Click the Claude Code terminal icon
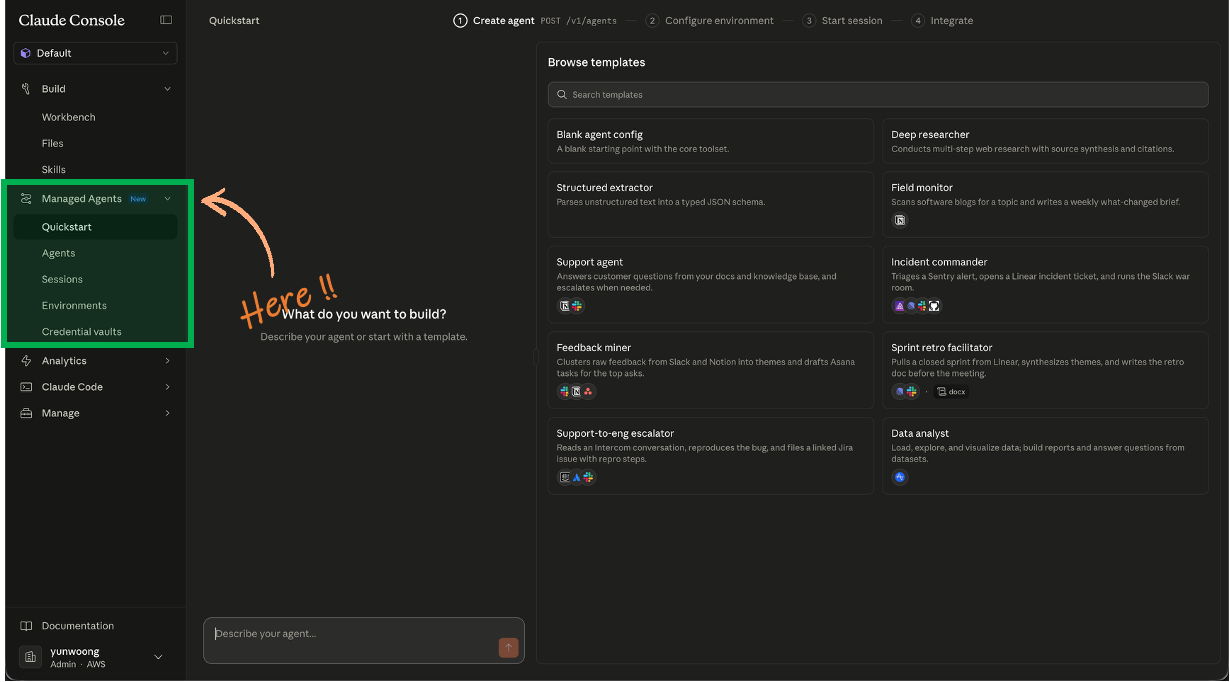Viewport: 1230px width, 682px height. tap(26, 387)
